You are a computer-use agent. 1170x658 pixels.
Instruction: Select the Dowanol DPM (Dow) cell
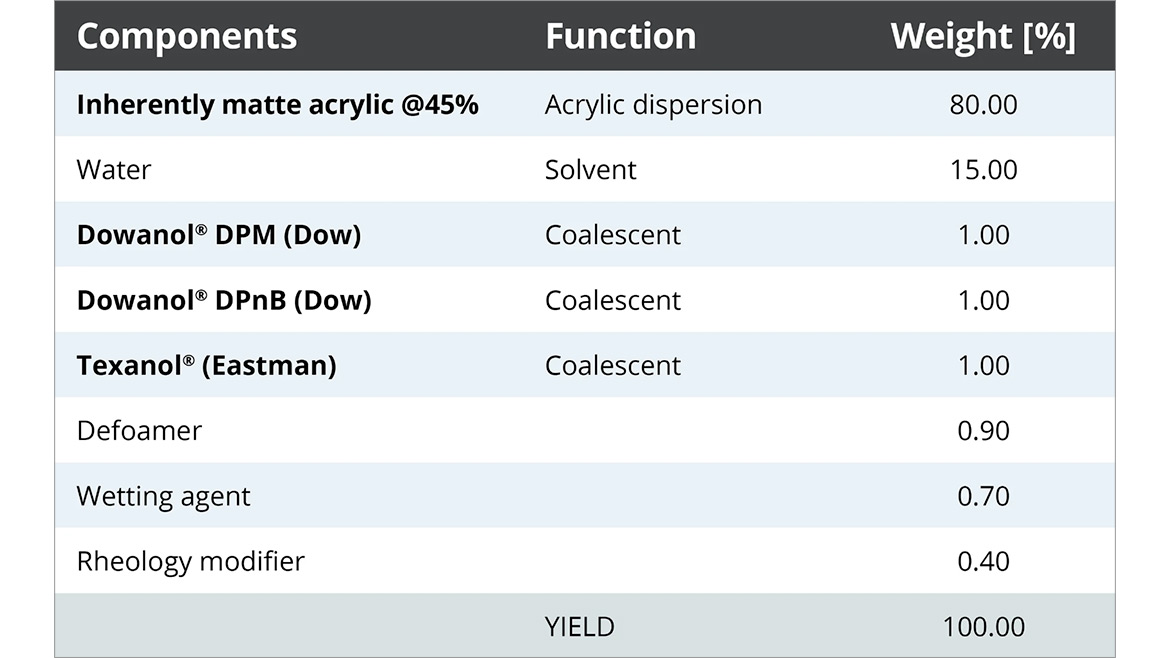click(218, 235)
